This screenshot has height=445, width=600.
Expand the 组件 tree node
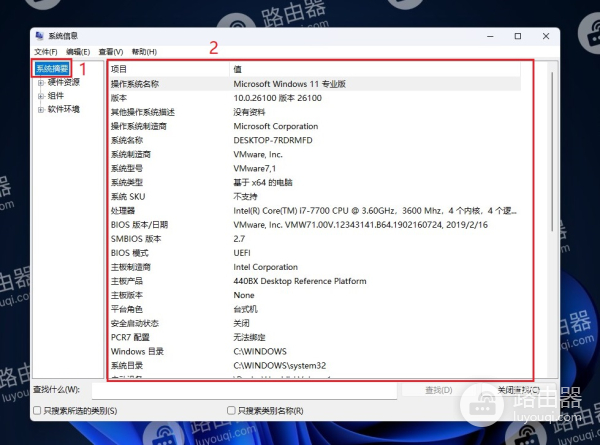pyautogui.click(x=41, y=96)
